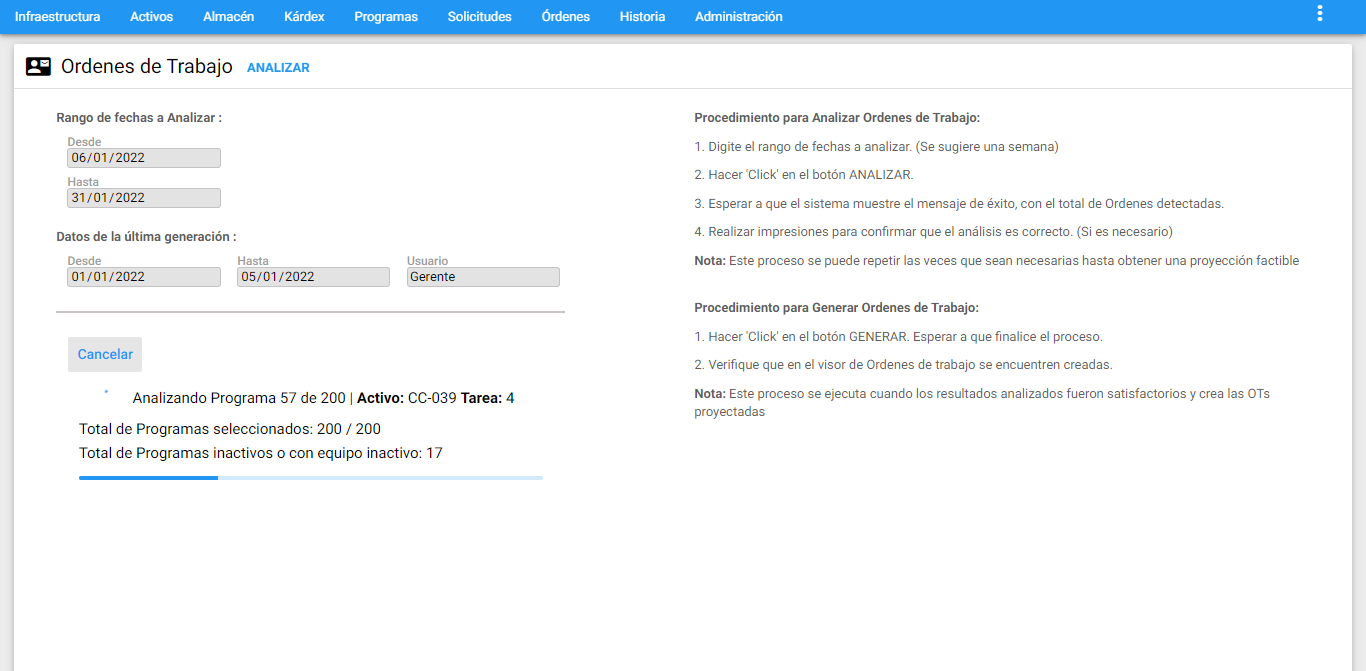The width and height of the screenshot is (1366, 671).
Task: Click the Procedimiento para Generar Ordenes heading
Action: click(x=837, y=307)
